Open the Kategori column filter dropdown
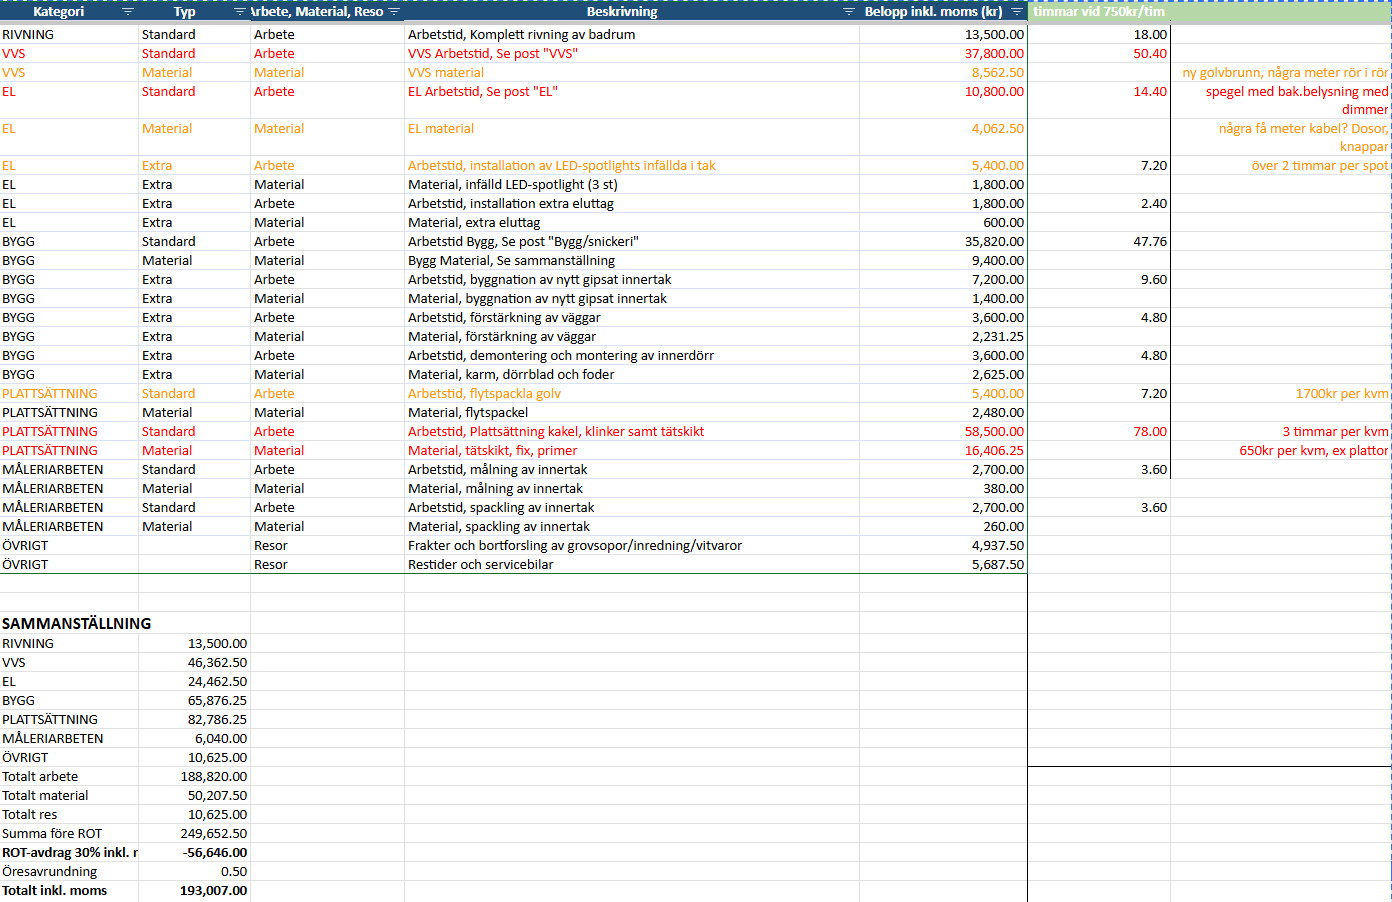Viewport: 1392px width, 902px height. point(127,12)
